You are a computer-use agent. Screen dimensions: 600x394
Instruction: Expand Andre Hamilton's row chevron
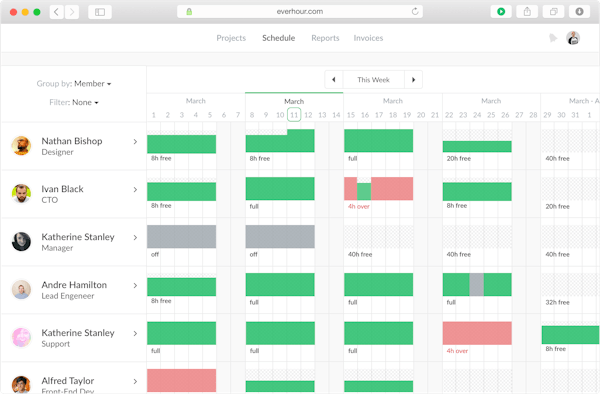pos(135,285)
